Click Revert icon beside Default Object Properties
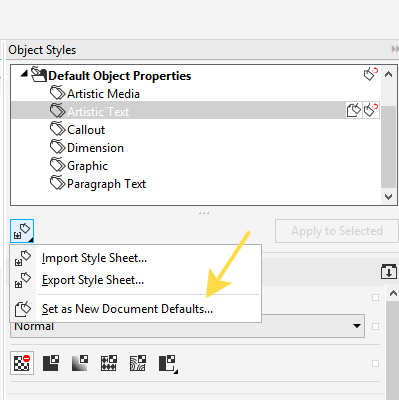The image size is (399, 400). click(371, 74)
